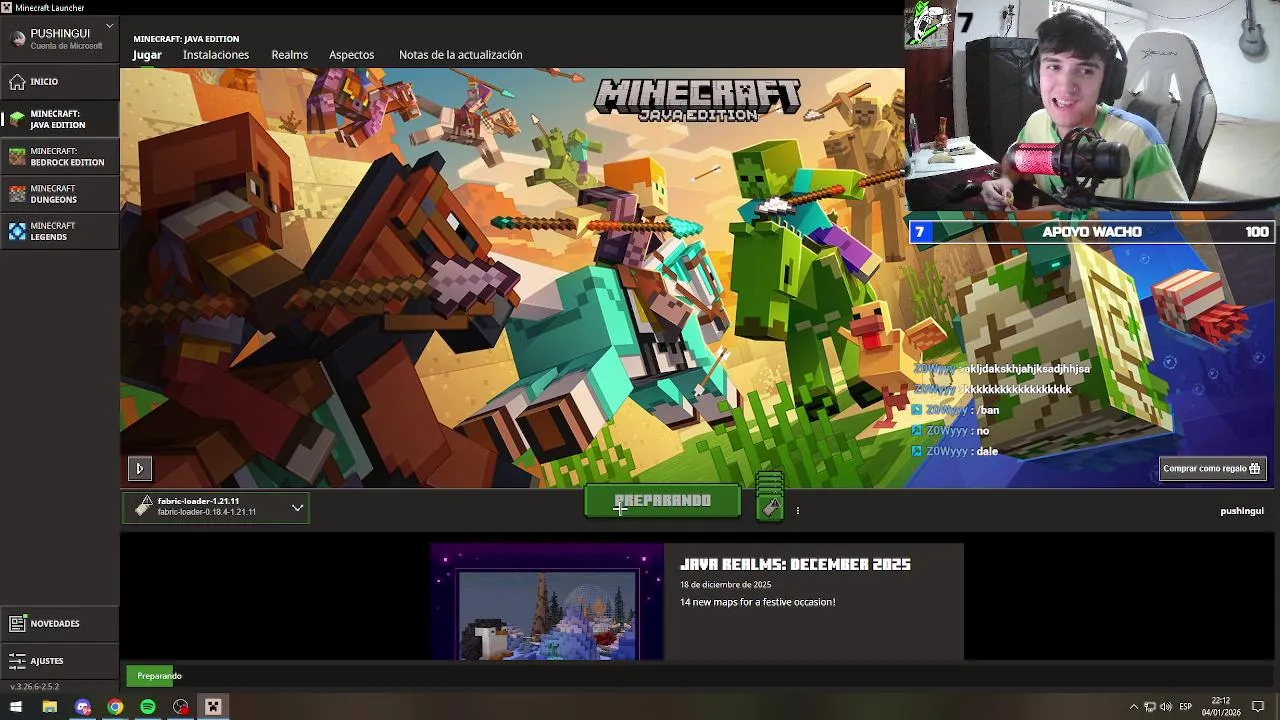Click the Preparando status bar label
Screen dimensions: 1280x720
click(160, 676)
